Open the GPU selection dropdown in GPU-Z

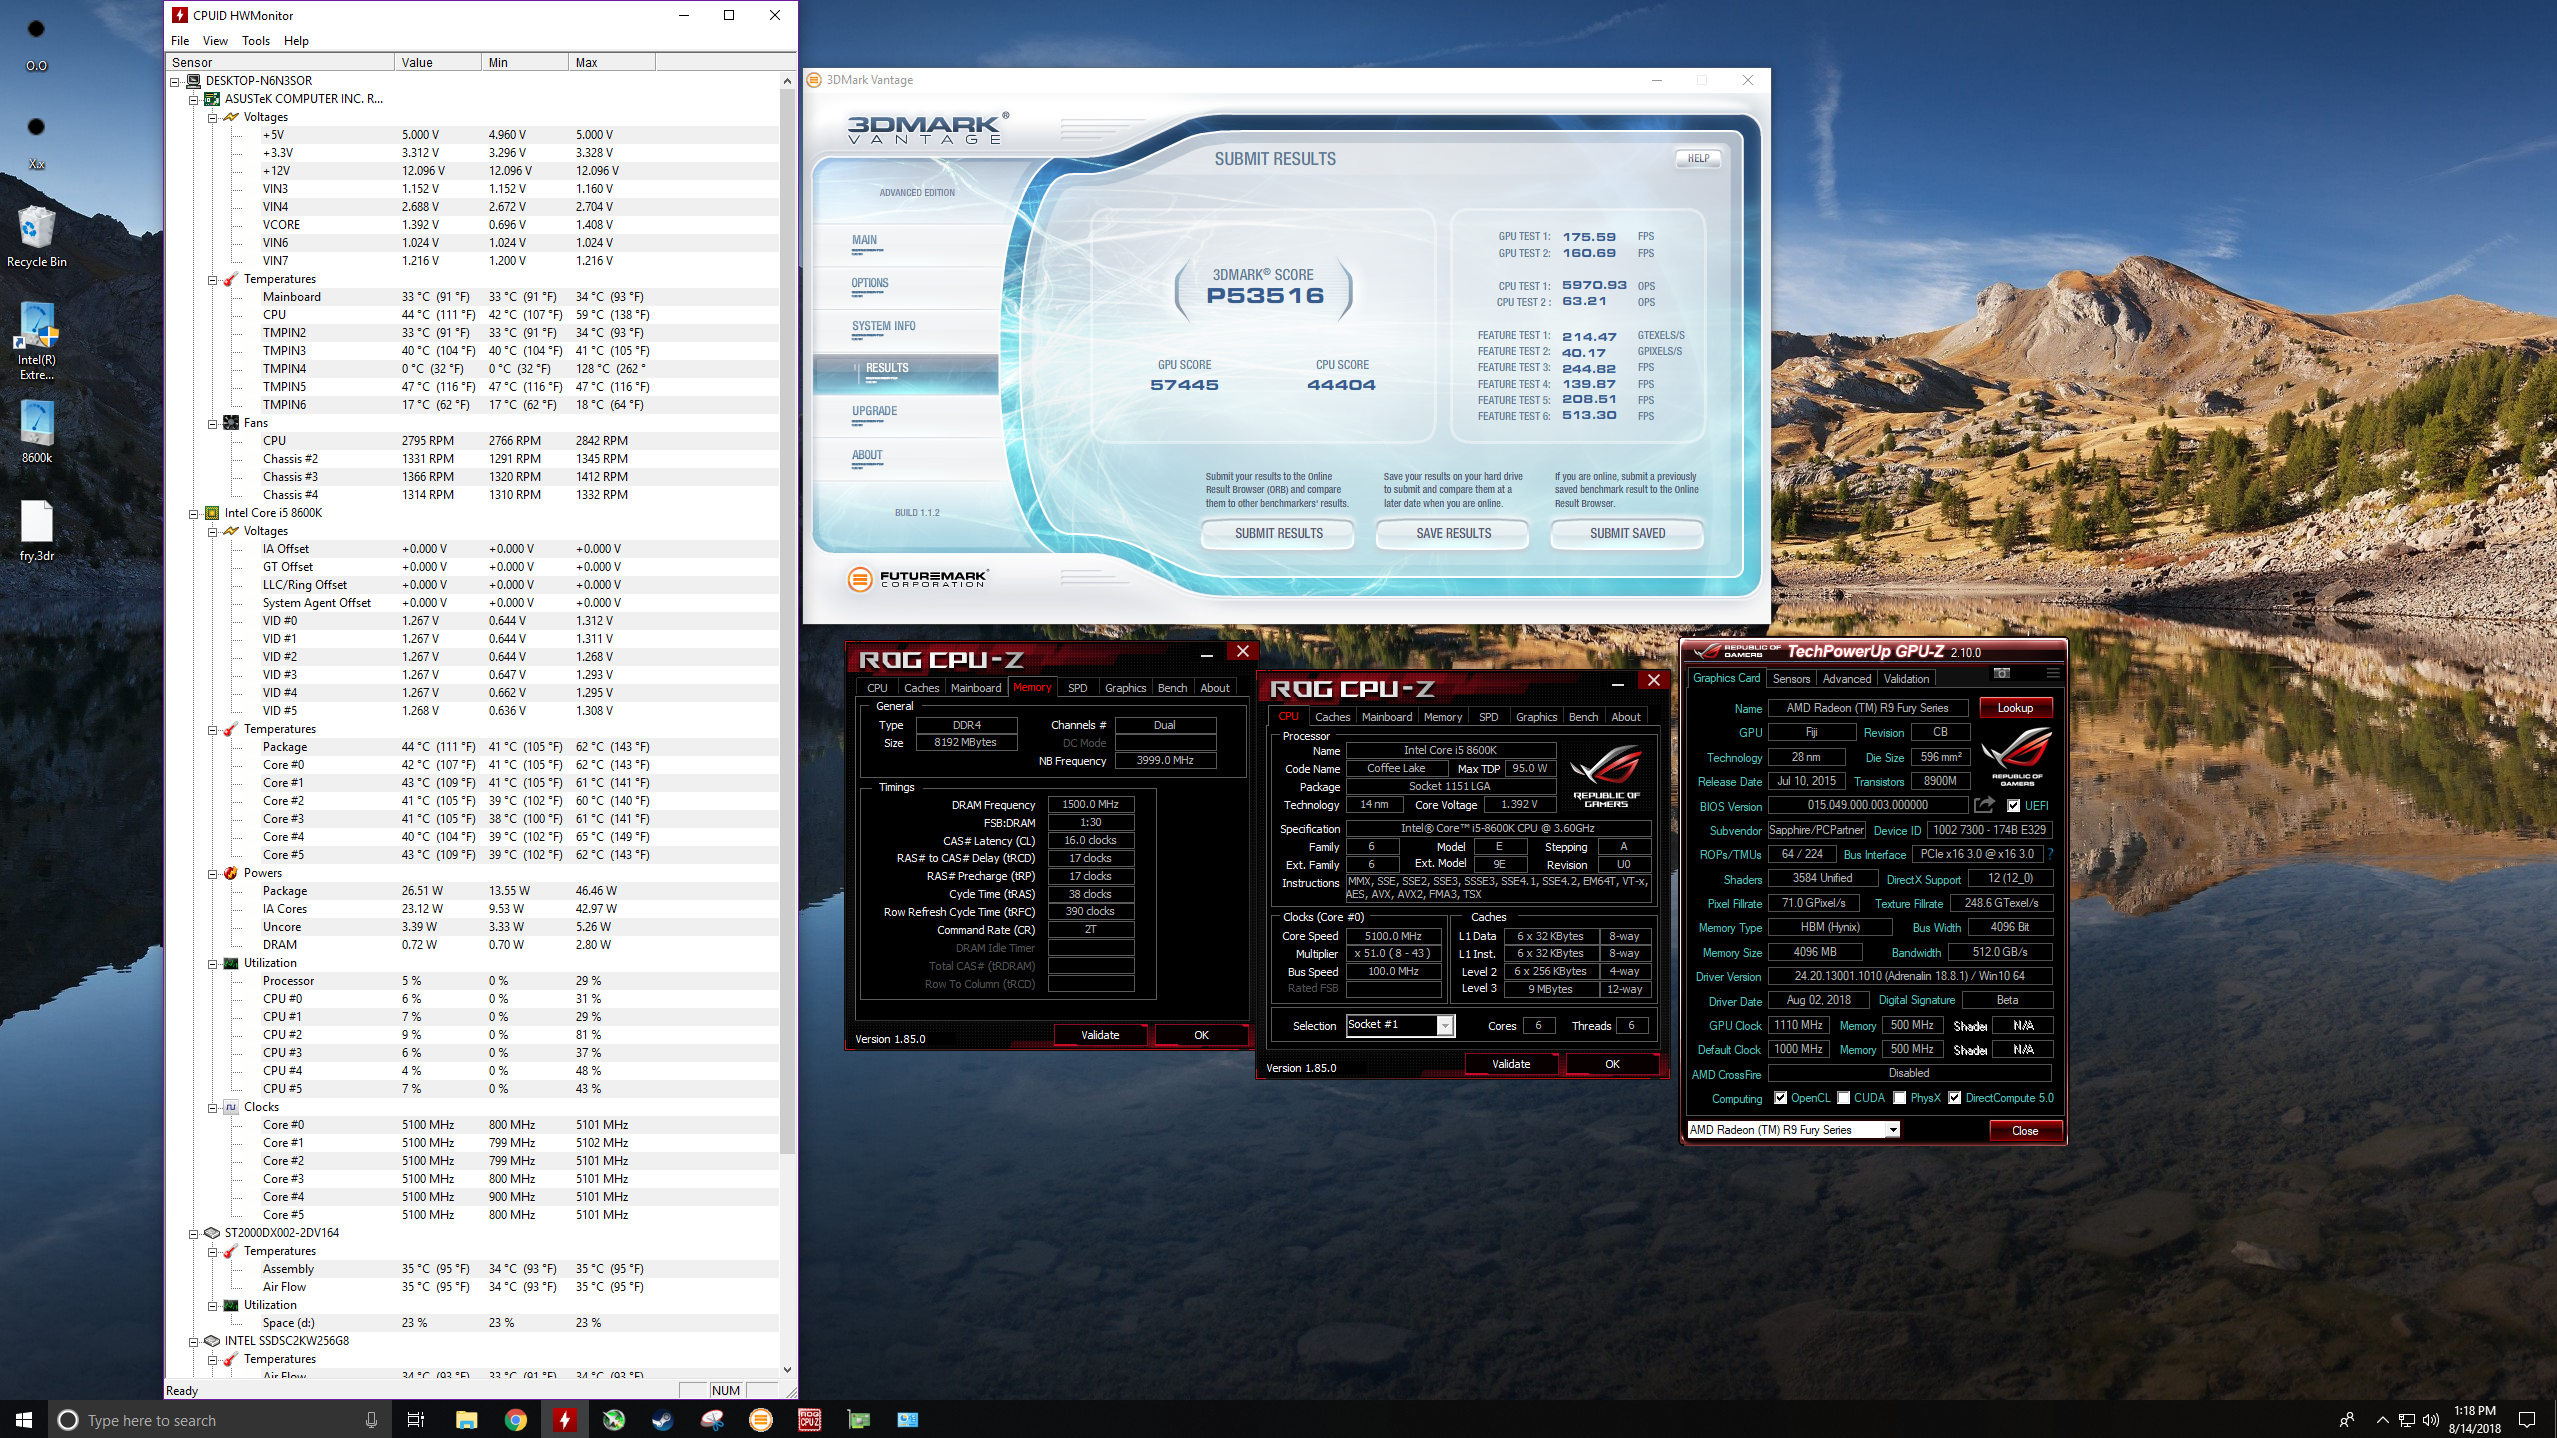click(1892, 1130)
